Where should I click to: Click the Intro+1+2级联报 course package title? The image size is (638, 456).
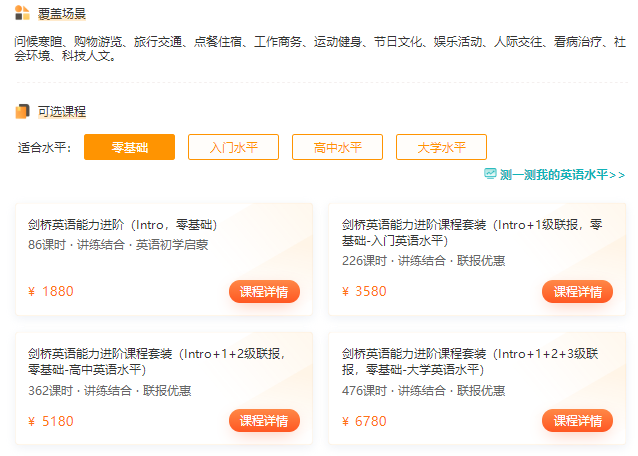156,361
